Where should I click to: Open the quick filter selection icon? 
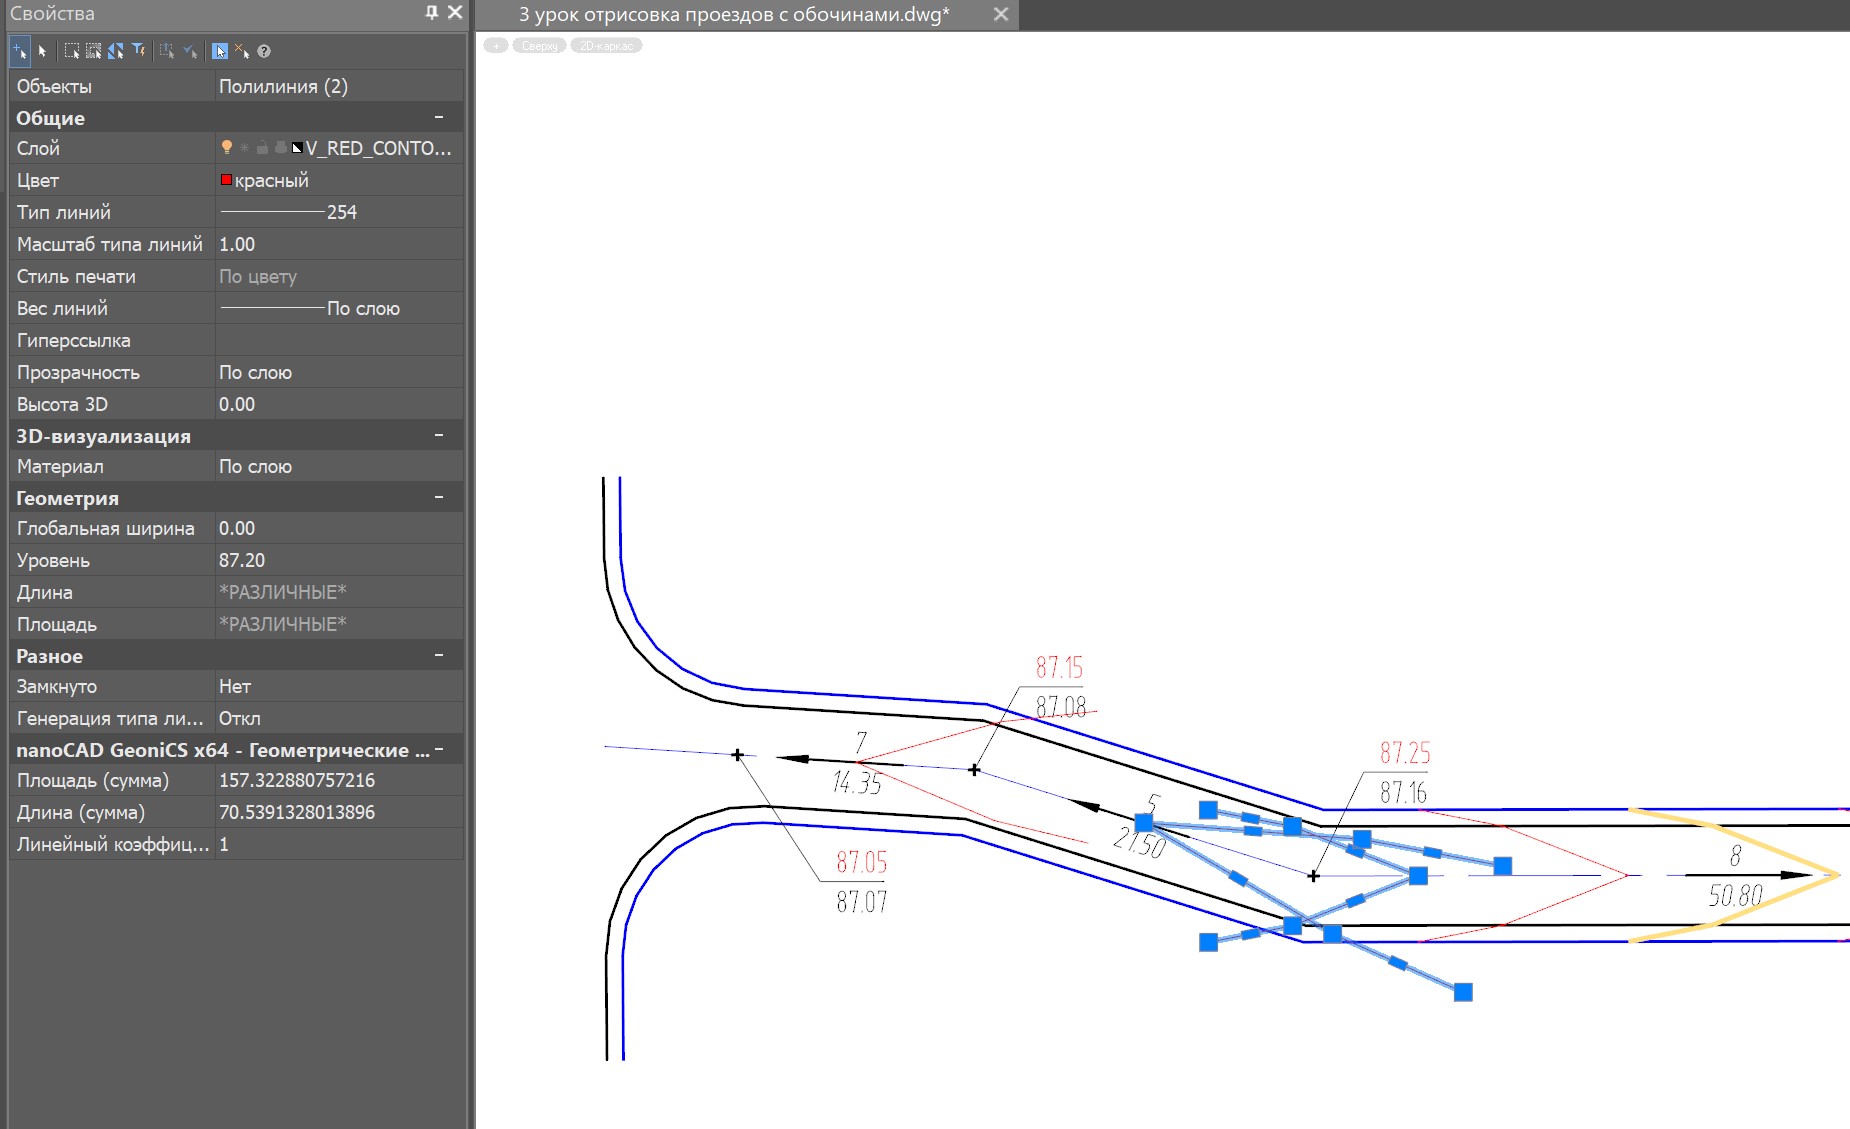(139, 51)
